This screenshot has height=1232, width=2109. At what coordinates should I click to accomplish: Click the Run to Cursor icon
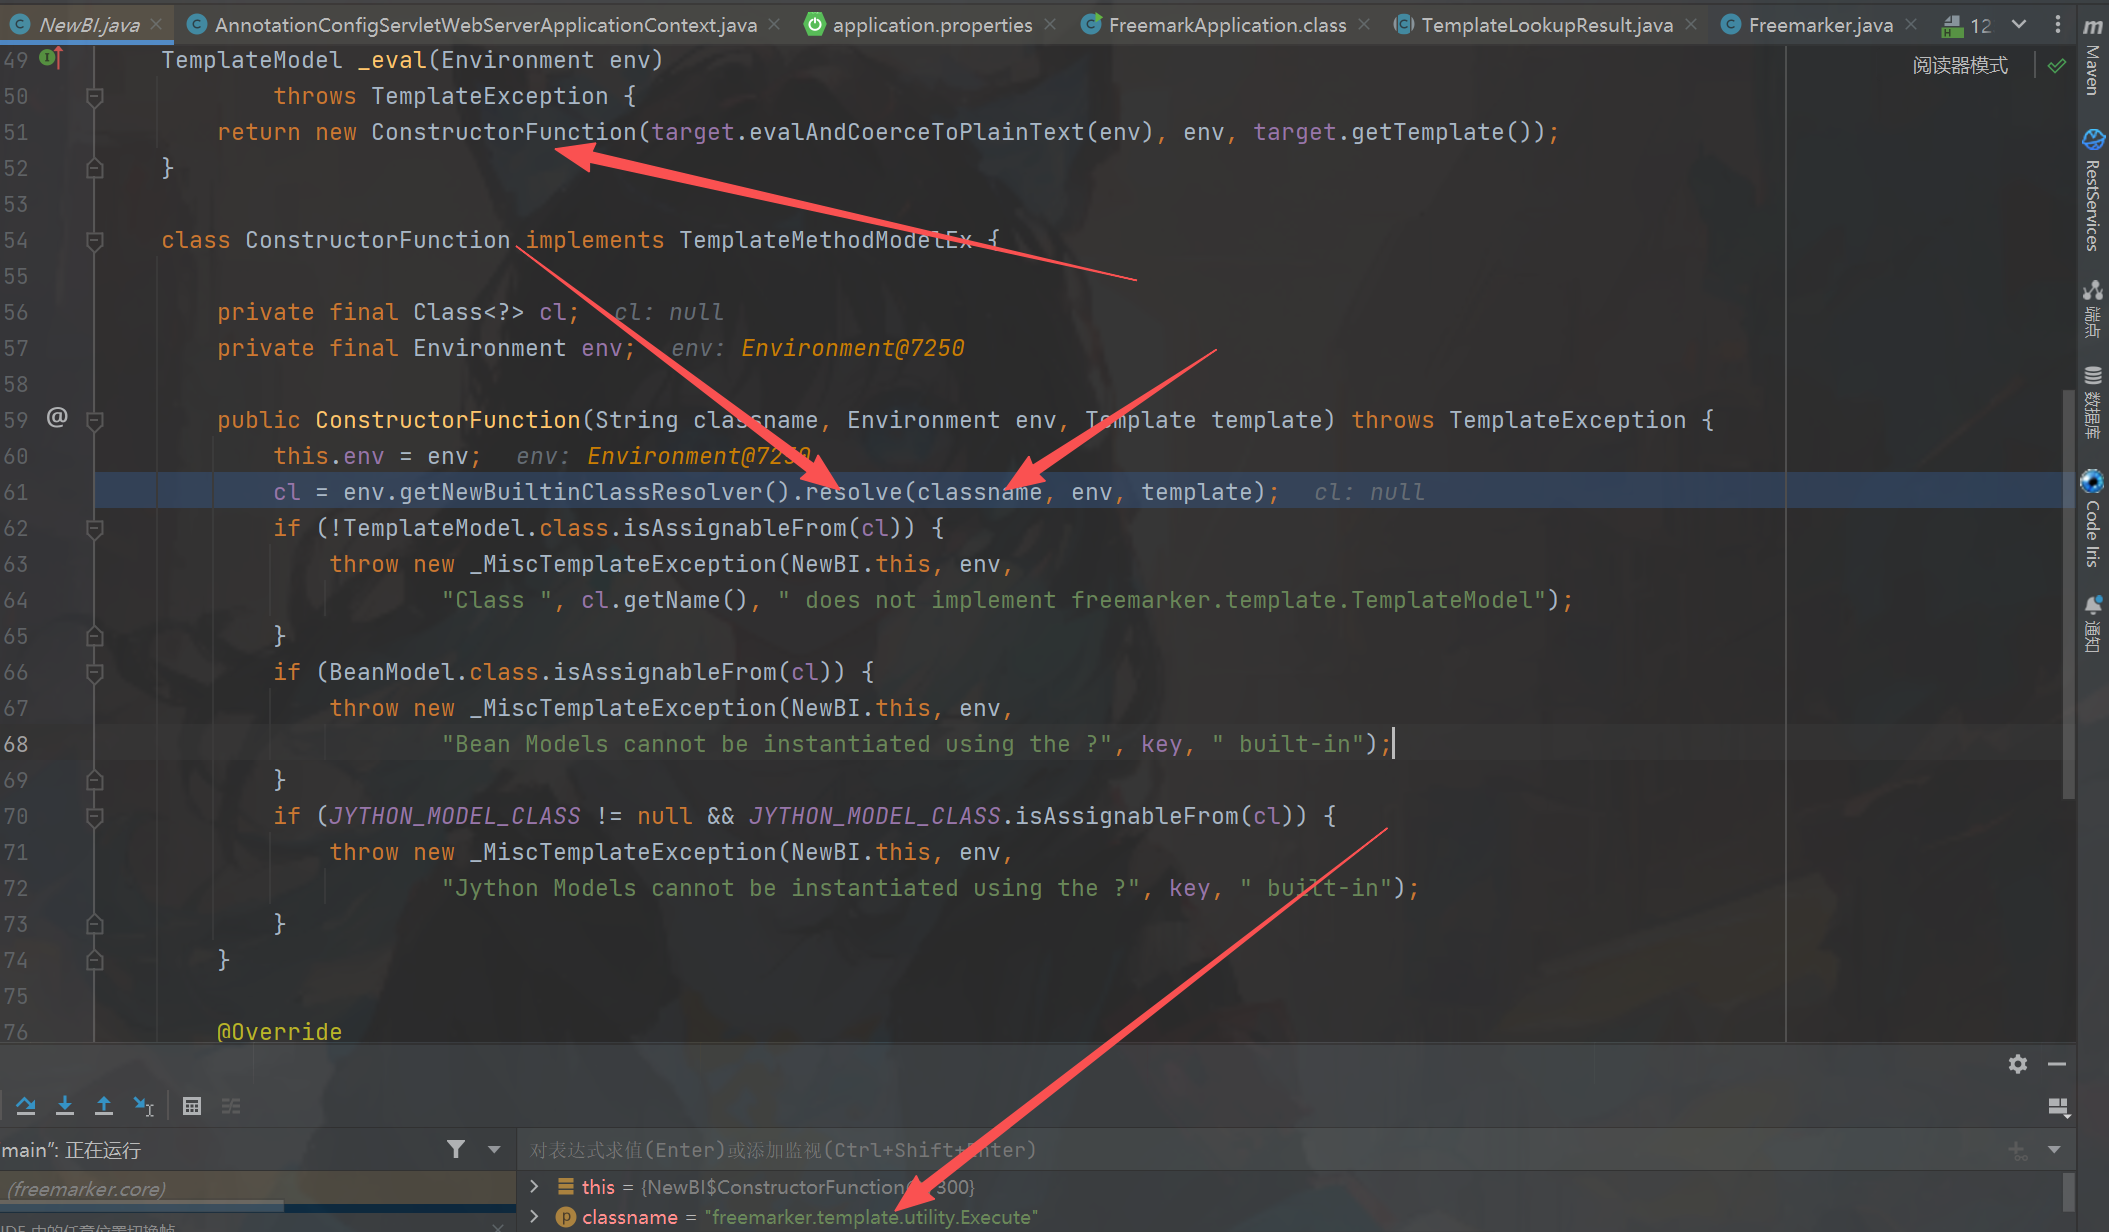[143, 1106]
